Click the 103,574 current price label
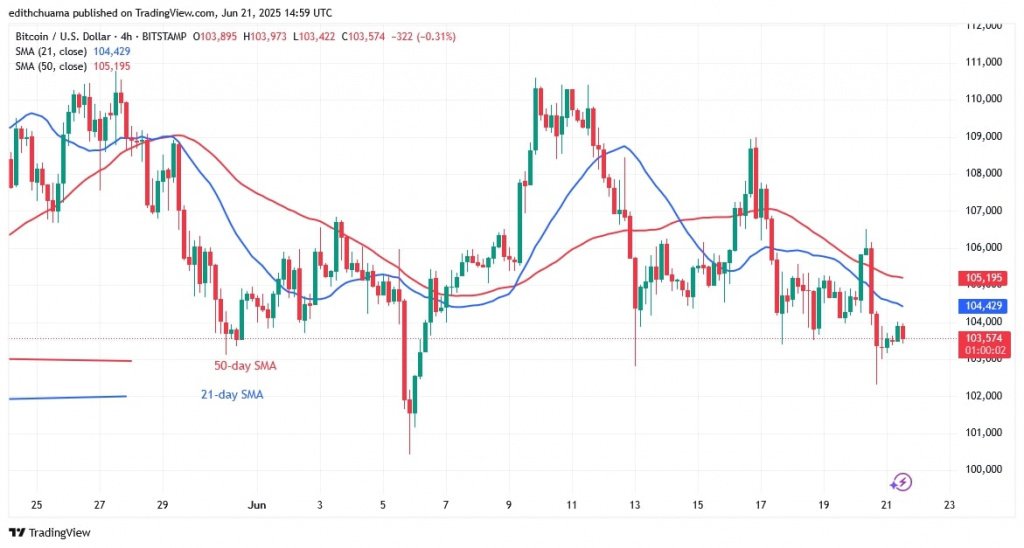The width and height of the screenshot is (1024, 548). click(984, 338)
